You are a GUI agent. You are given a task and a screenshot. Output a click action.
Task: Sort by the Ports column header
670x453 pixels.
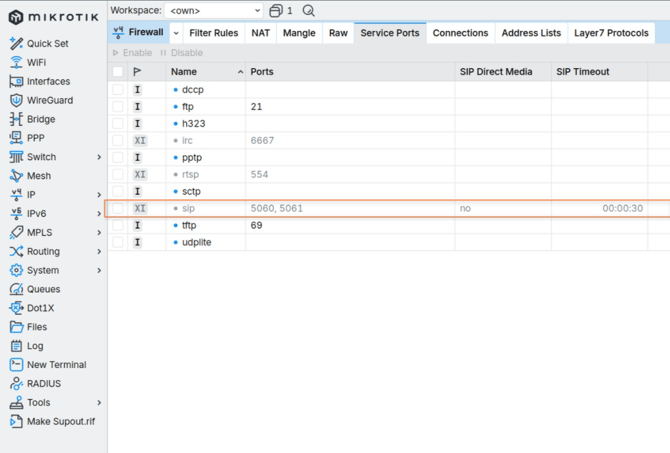[262, 72]
